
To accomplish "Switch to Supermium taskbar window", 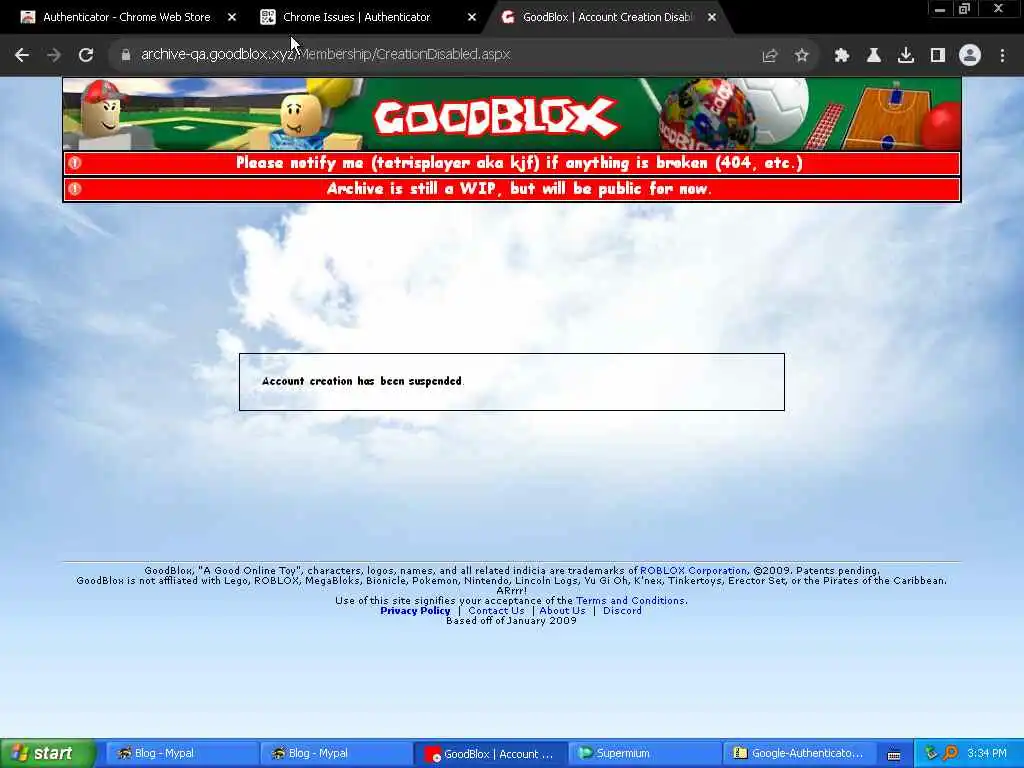I will click(x=643, y=754).
